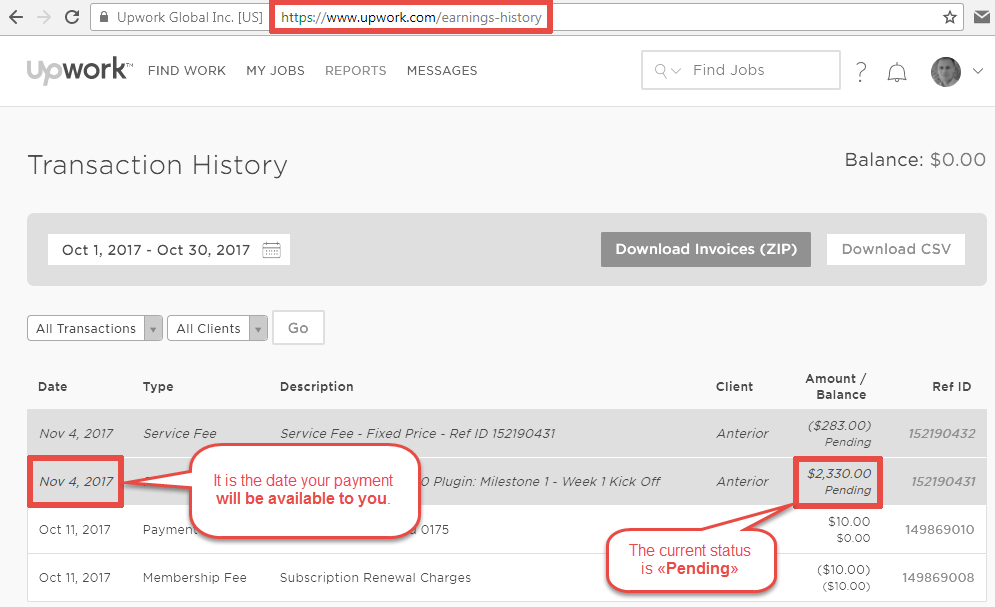
Task: Click the $10.00 payment amount
Action: [849, 522]
